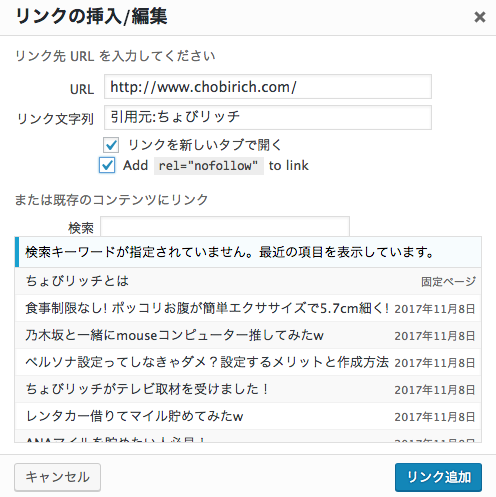Pick ちょびリッチがテレビ取材を受けました entry
The width and height of the screenshot is (496, 497).
click(x=248, y=389)
